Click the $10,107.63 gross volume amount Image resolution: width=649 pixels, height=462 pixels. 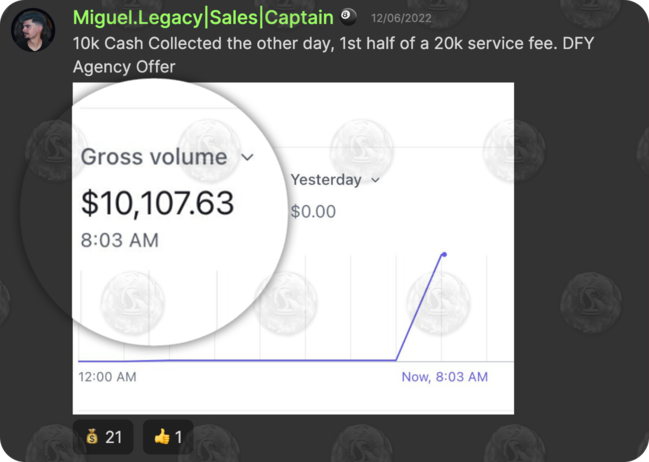pyautogui.click(x=157, y=203)
